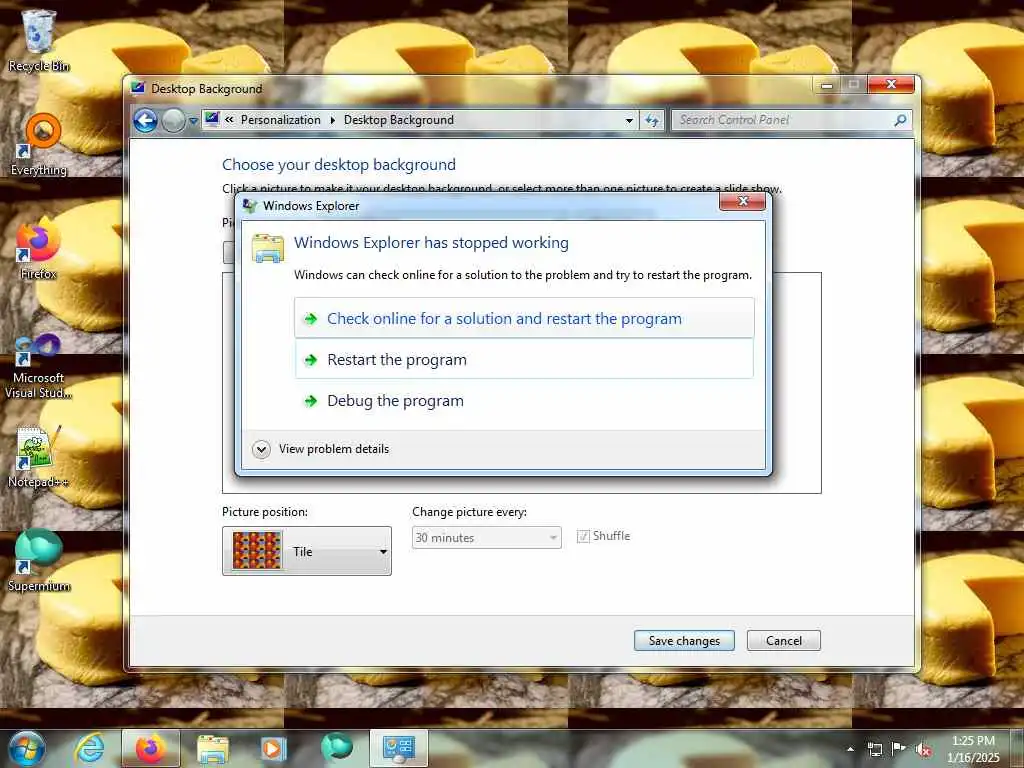Expand View problem details
Viewport: 1024px width, 768px height.
click(x=321, y=449)
